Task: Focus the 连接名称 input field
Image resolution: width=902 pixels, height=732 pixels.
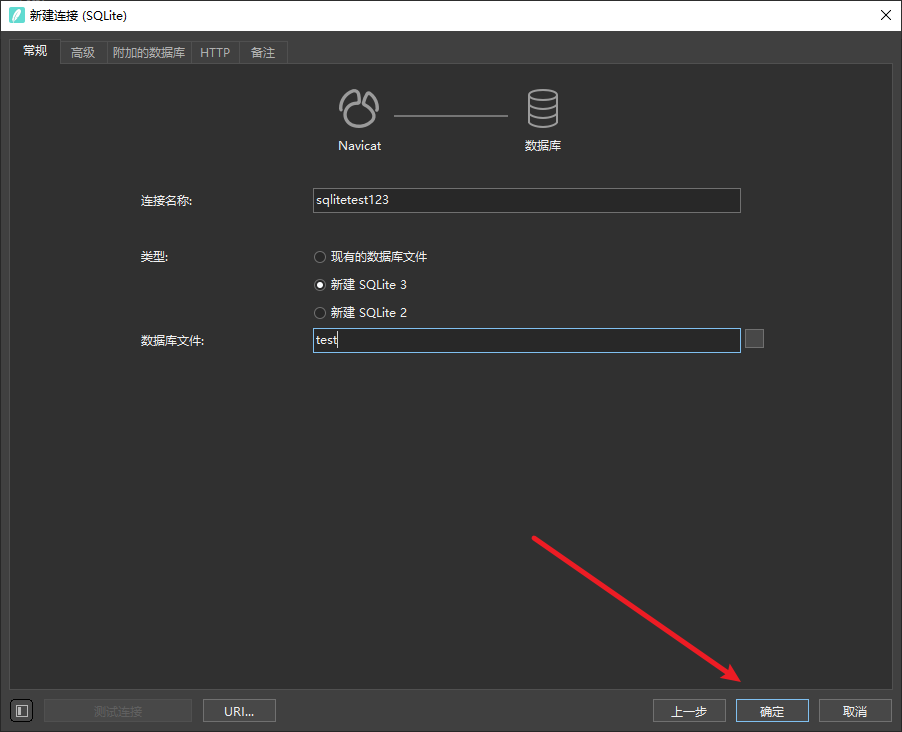Action: point(526,200)
